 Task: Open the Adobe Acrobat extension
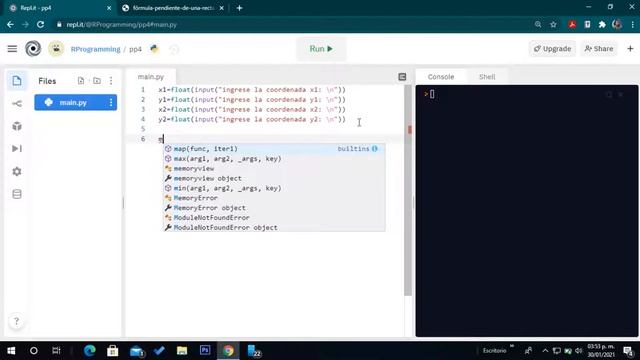572,24
